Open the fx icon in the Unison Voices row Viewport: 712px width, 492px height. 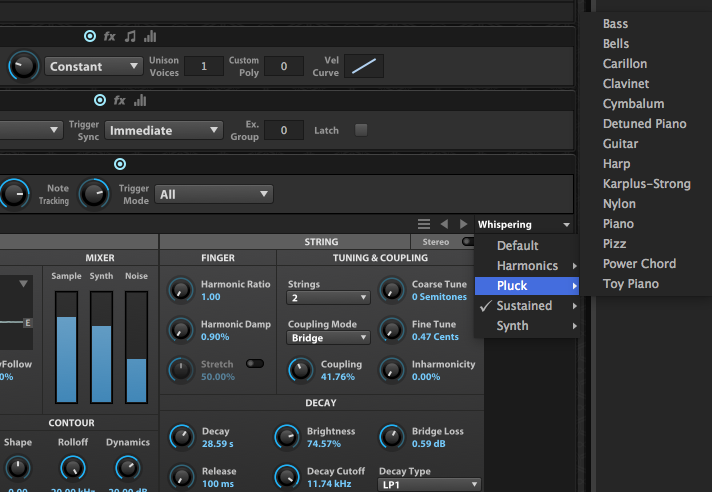point(109,36)
